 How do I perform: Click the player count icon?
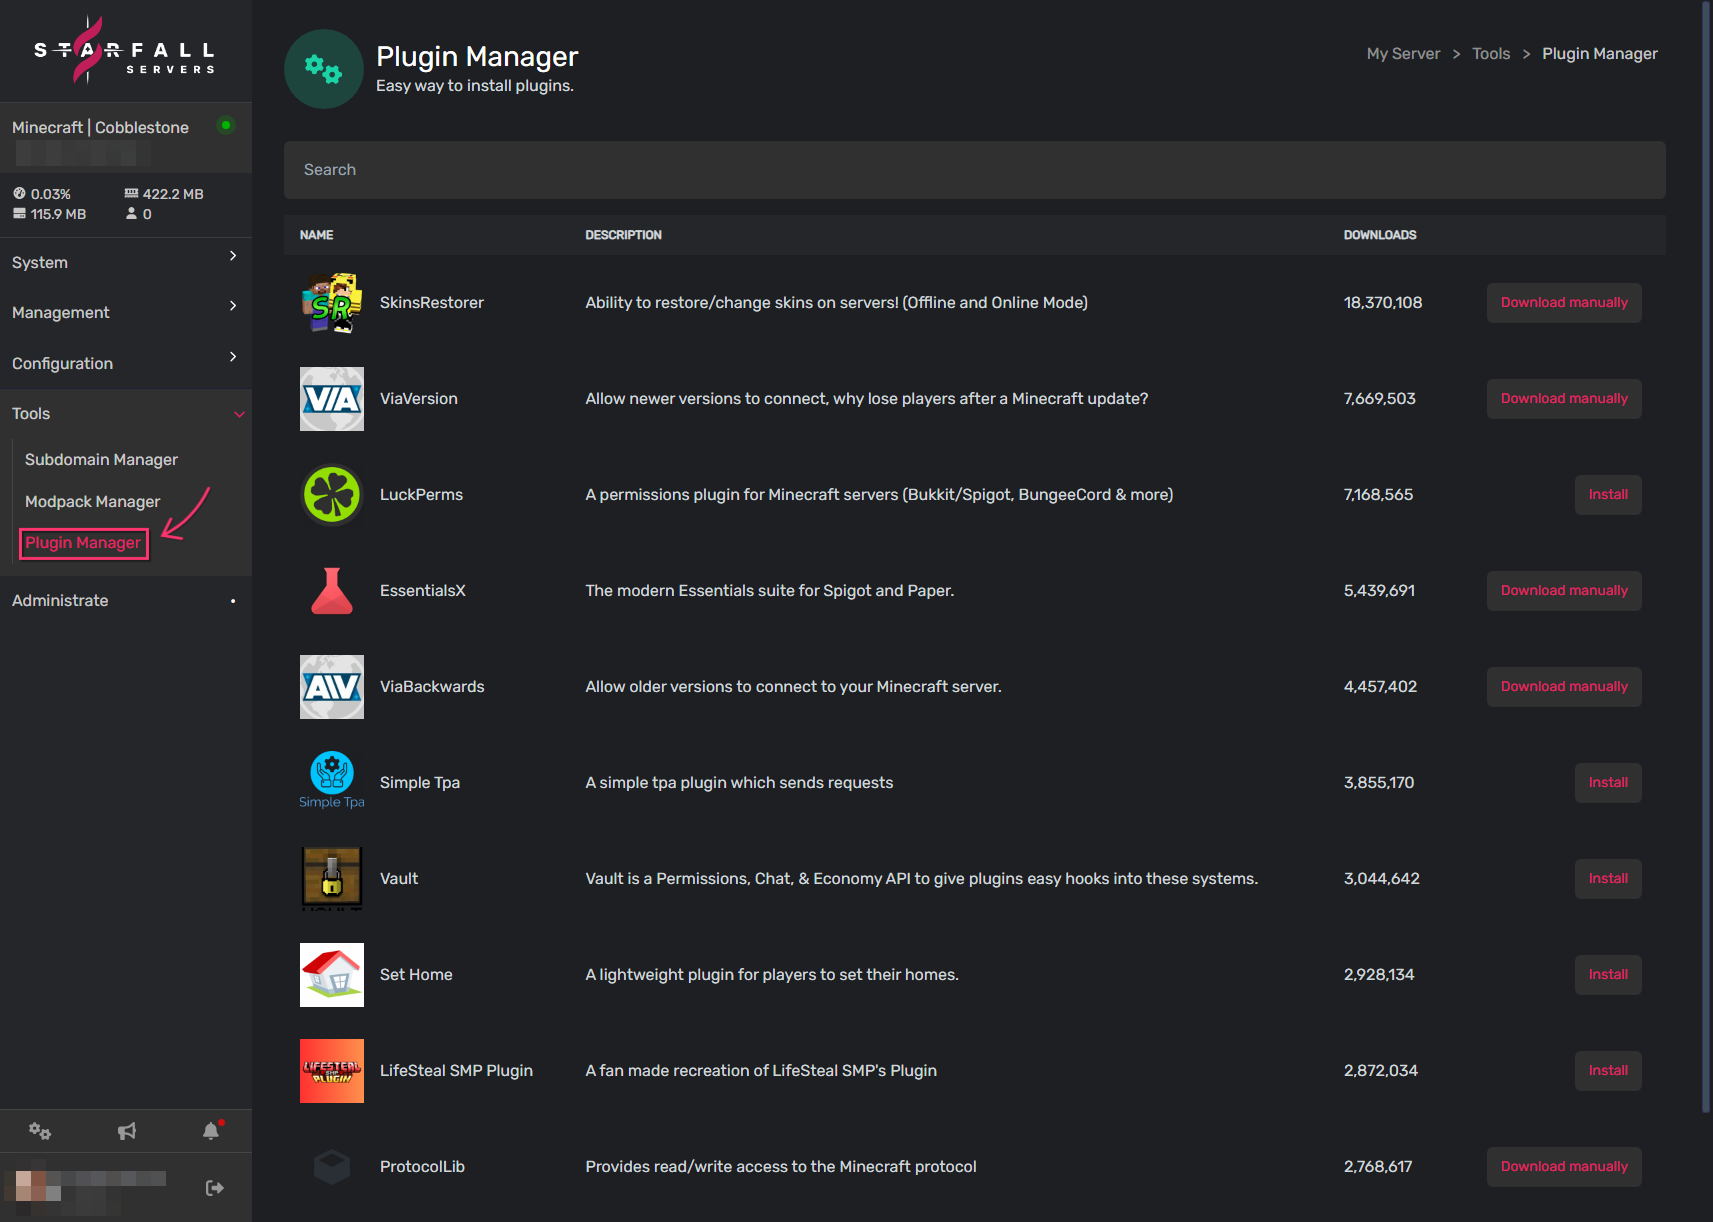(x=131, y=214)
